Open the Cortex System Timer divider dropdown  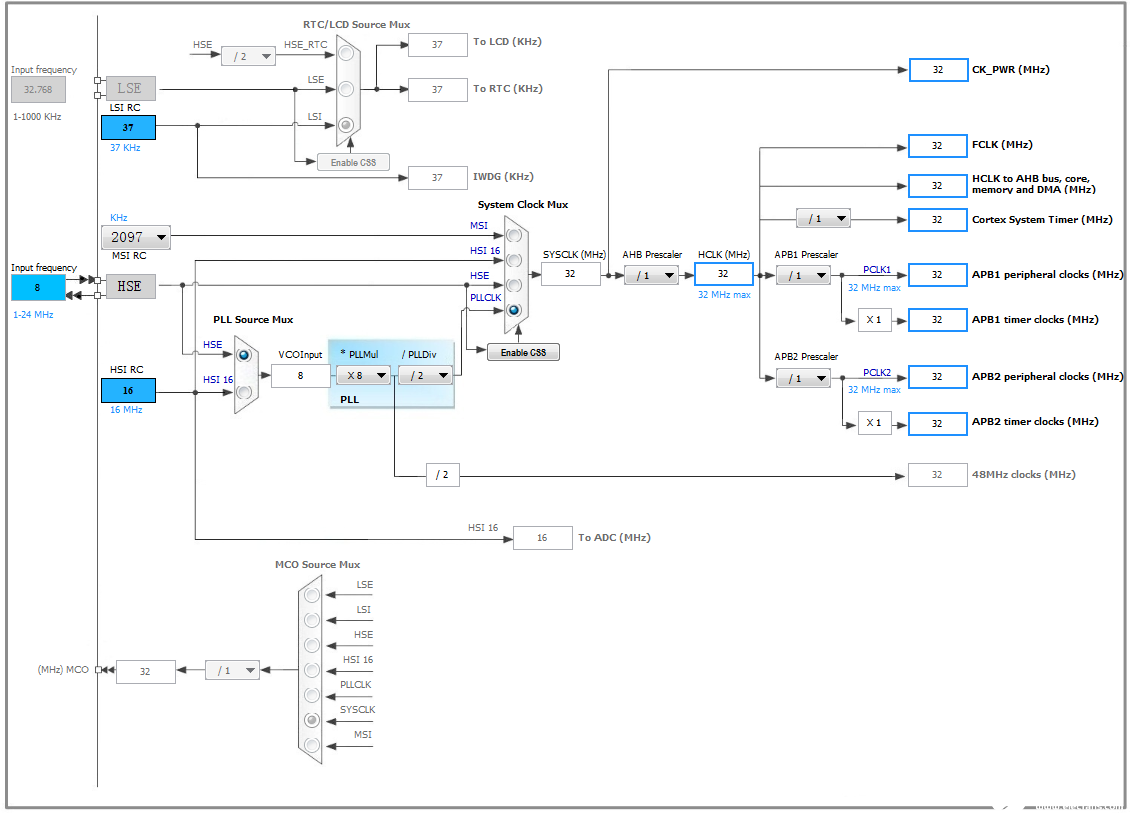tap(823, 218)
